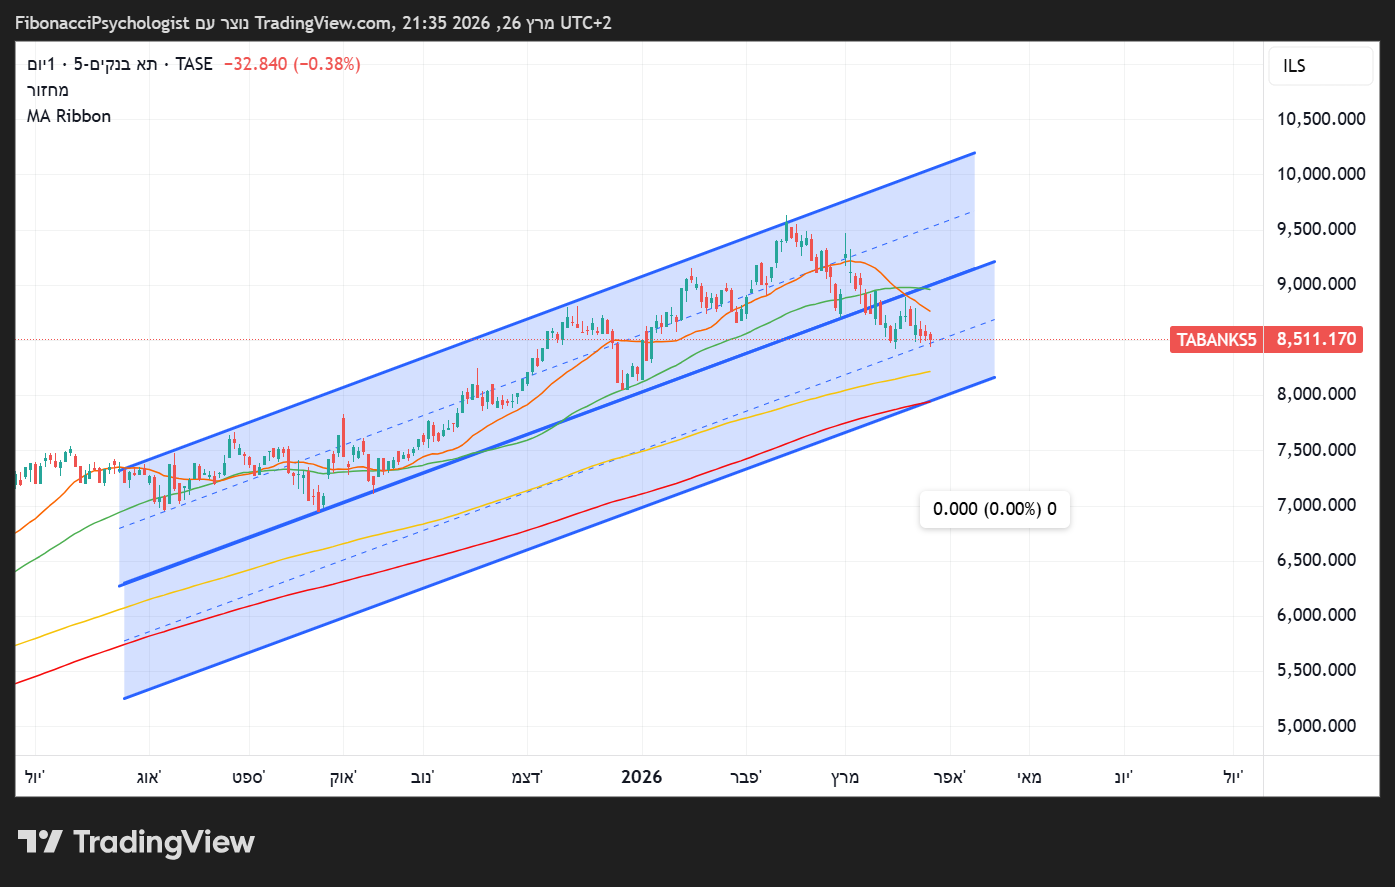
Task: Click the red TABANKS5 price tag
Action: tap(1216, 340)
